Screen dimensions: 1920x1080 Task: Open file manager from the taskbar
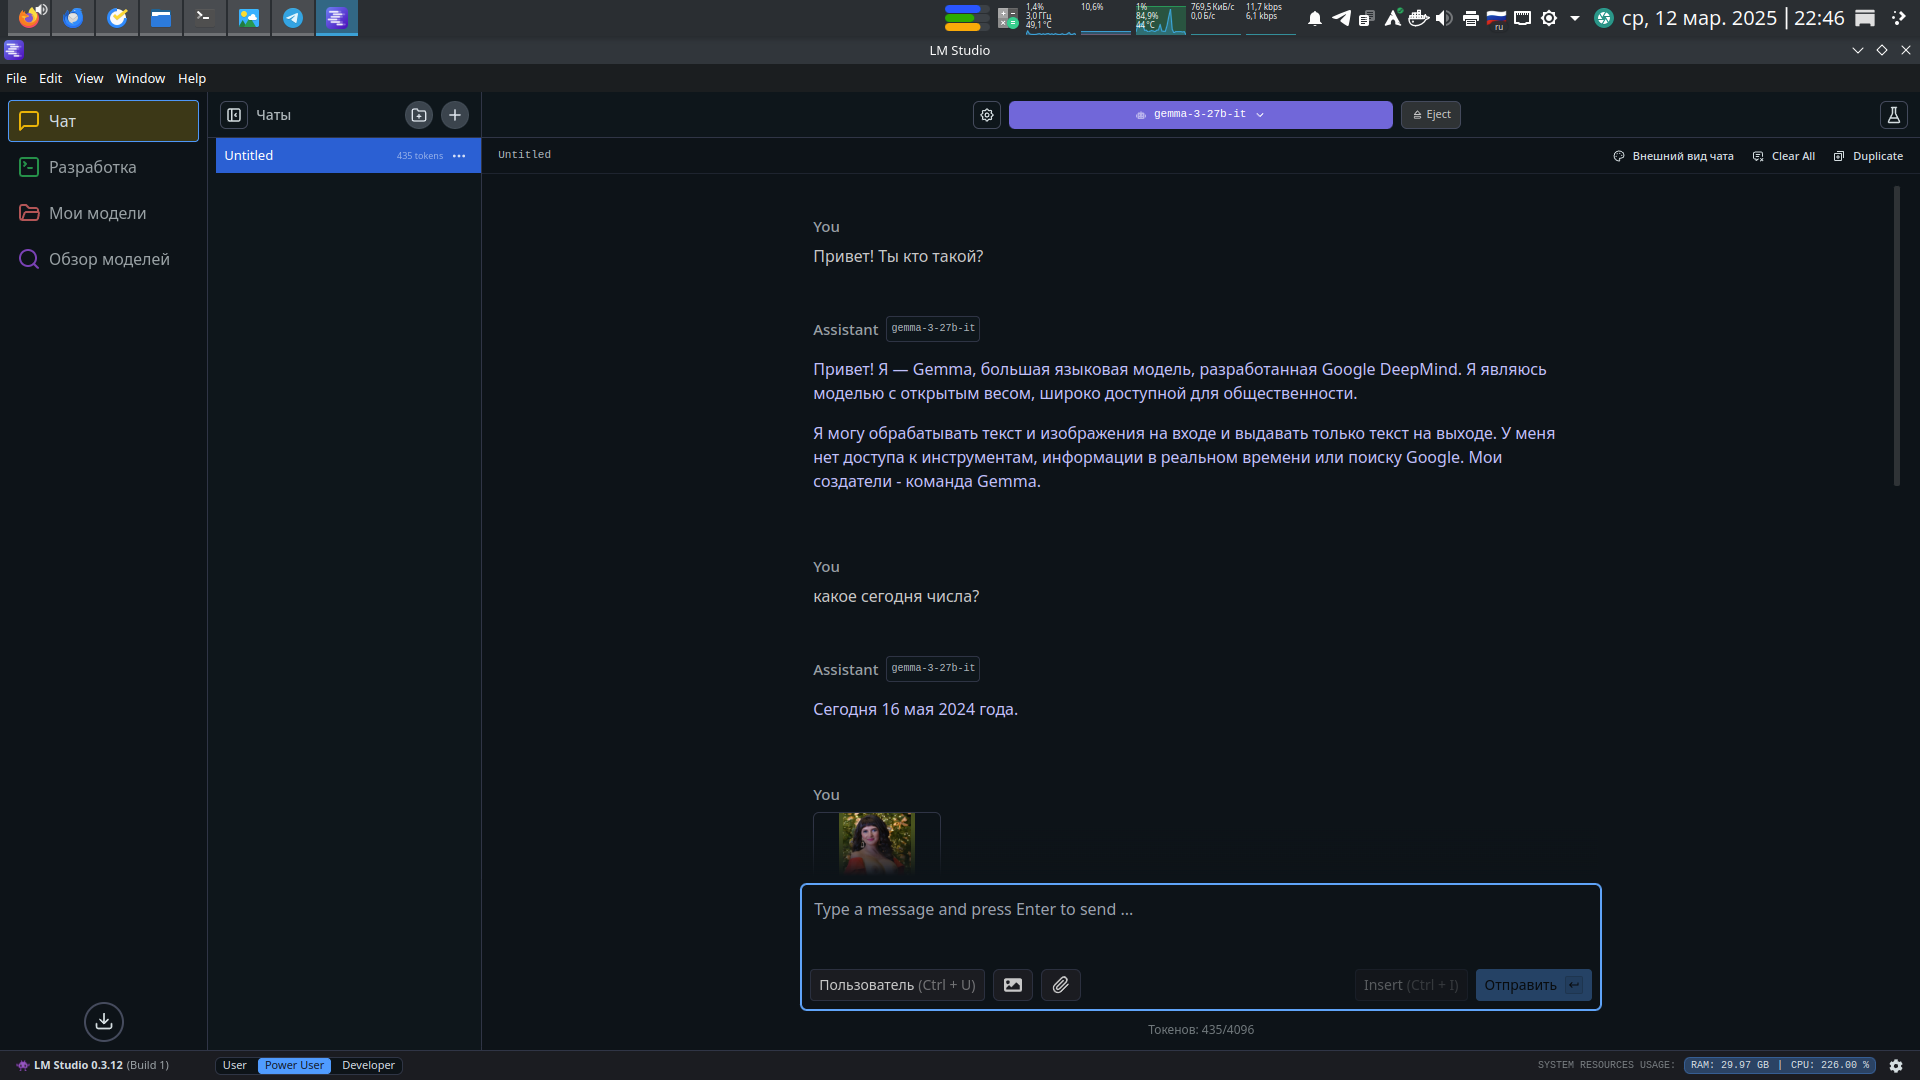click(161, 17)
